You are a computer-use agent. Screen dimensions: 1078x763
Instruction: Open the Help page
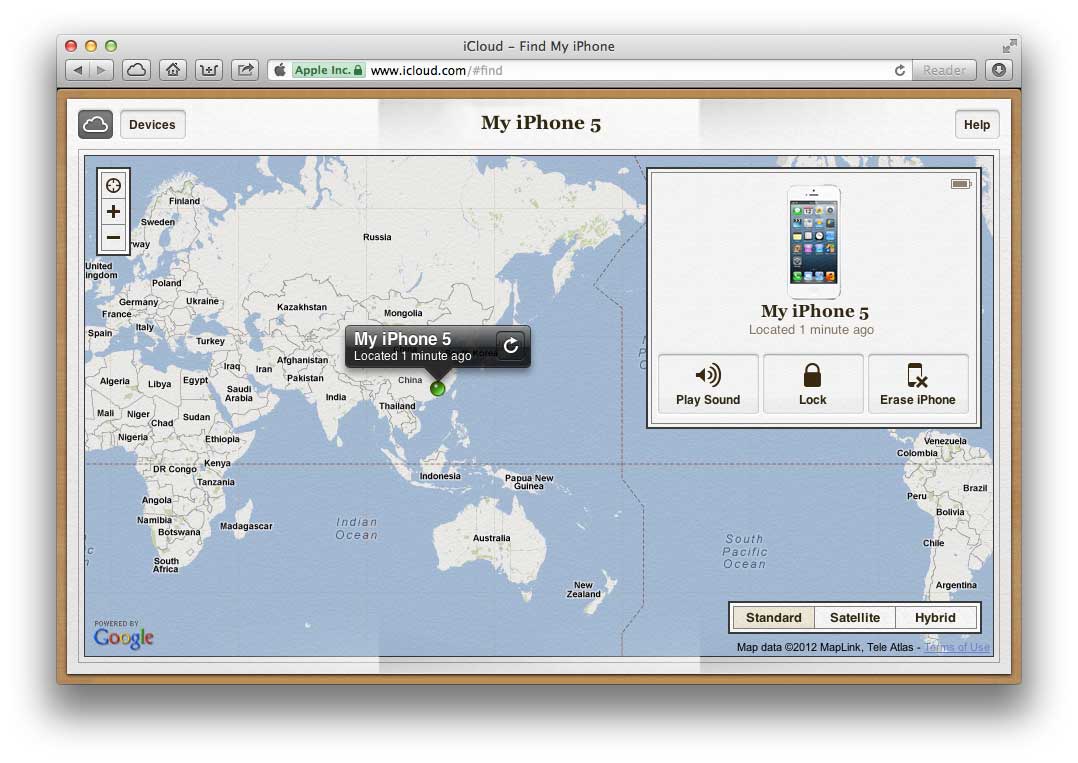click(x=976, y=124)
